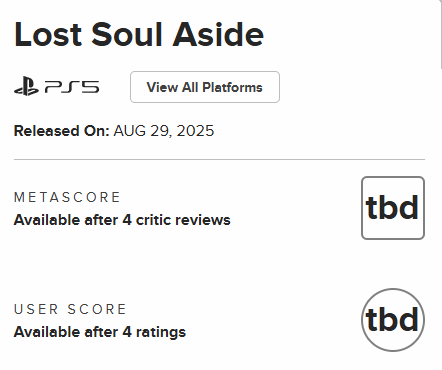Screen dimensions: 442x370
Task: Select the PS5 wordmark logo
Action: pos(72,87)
